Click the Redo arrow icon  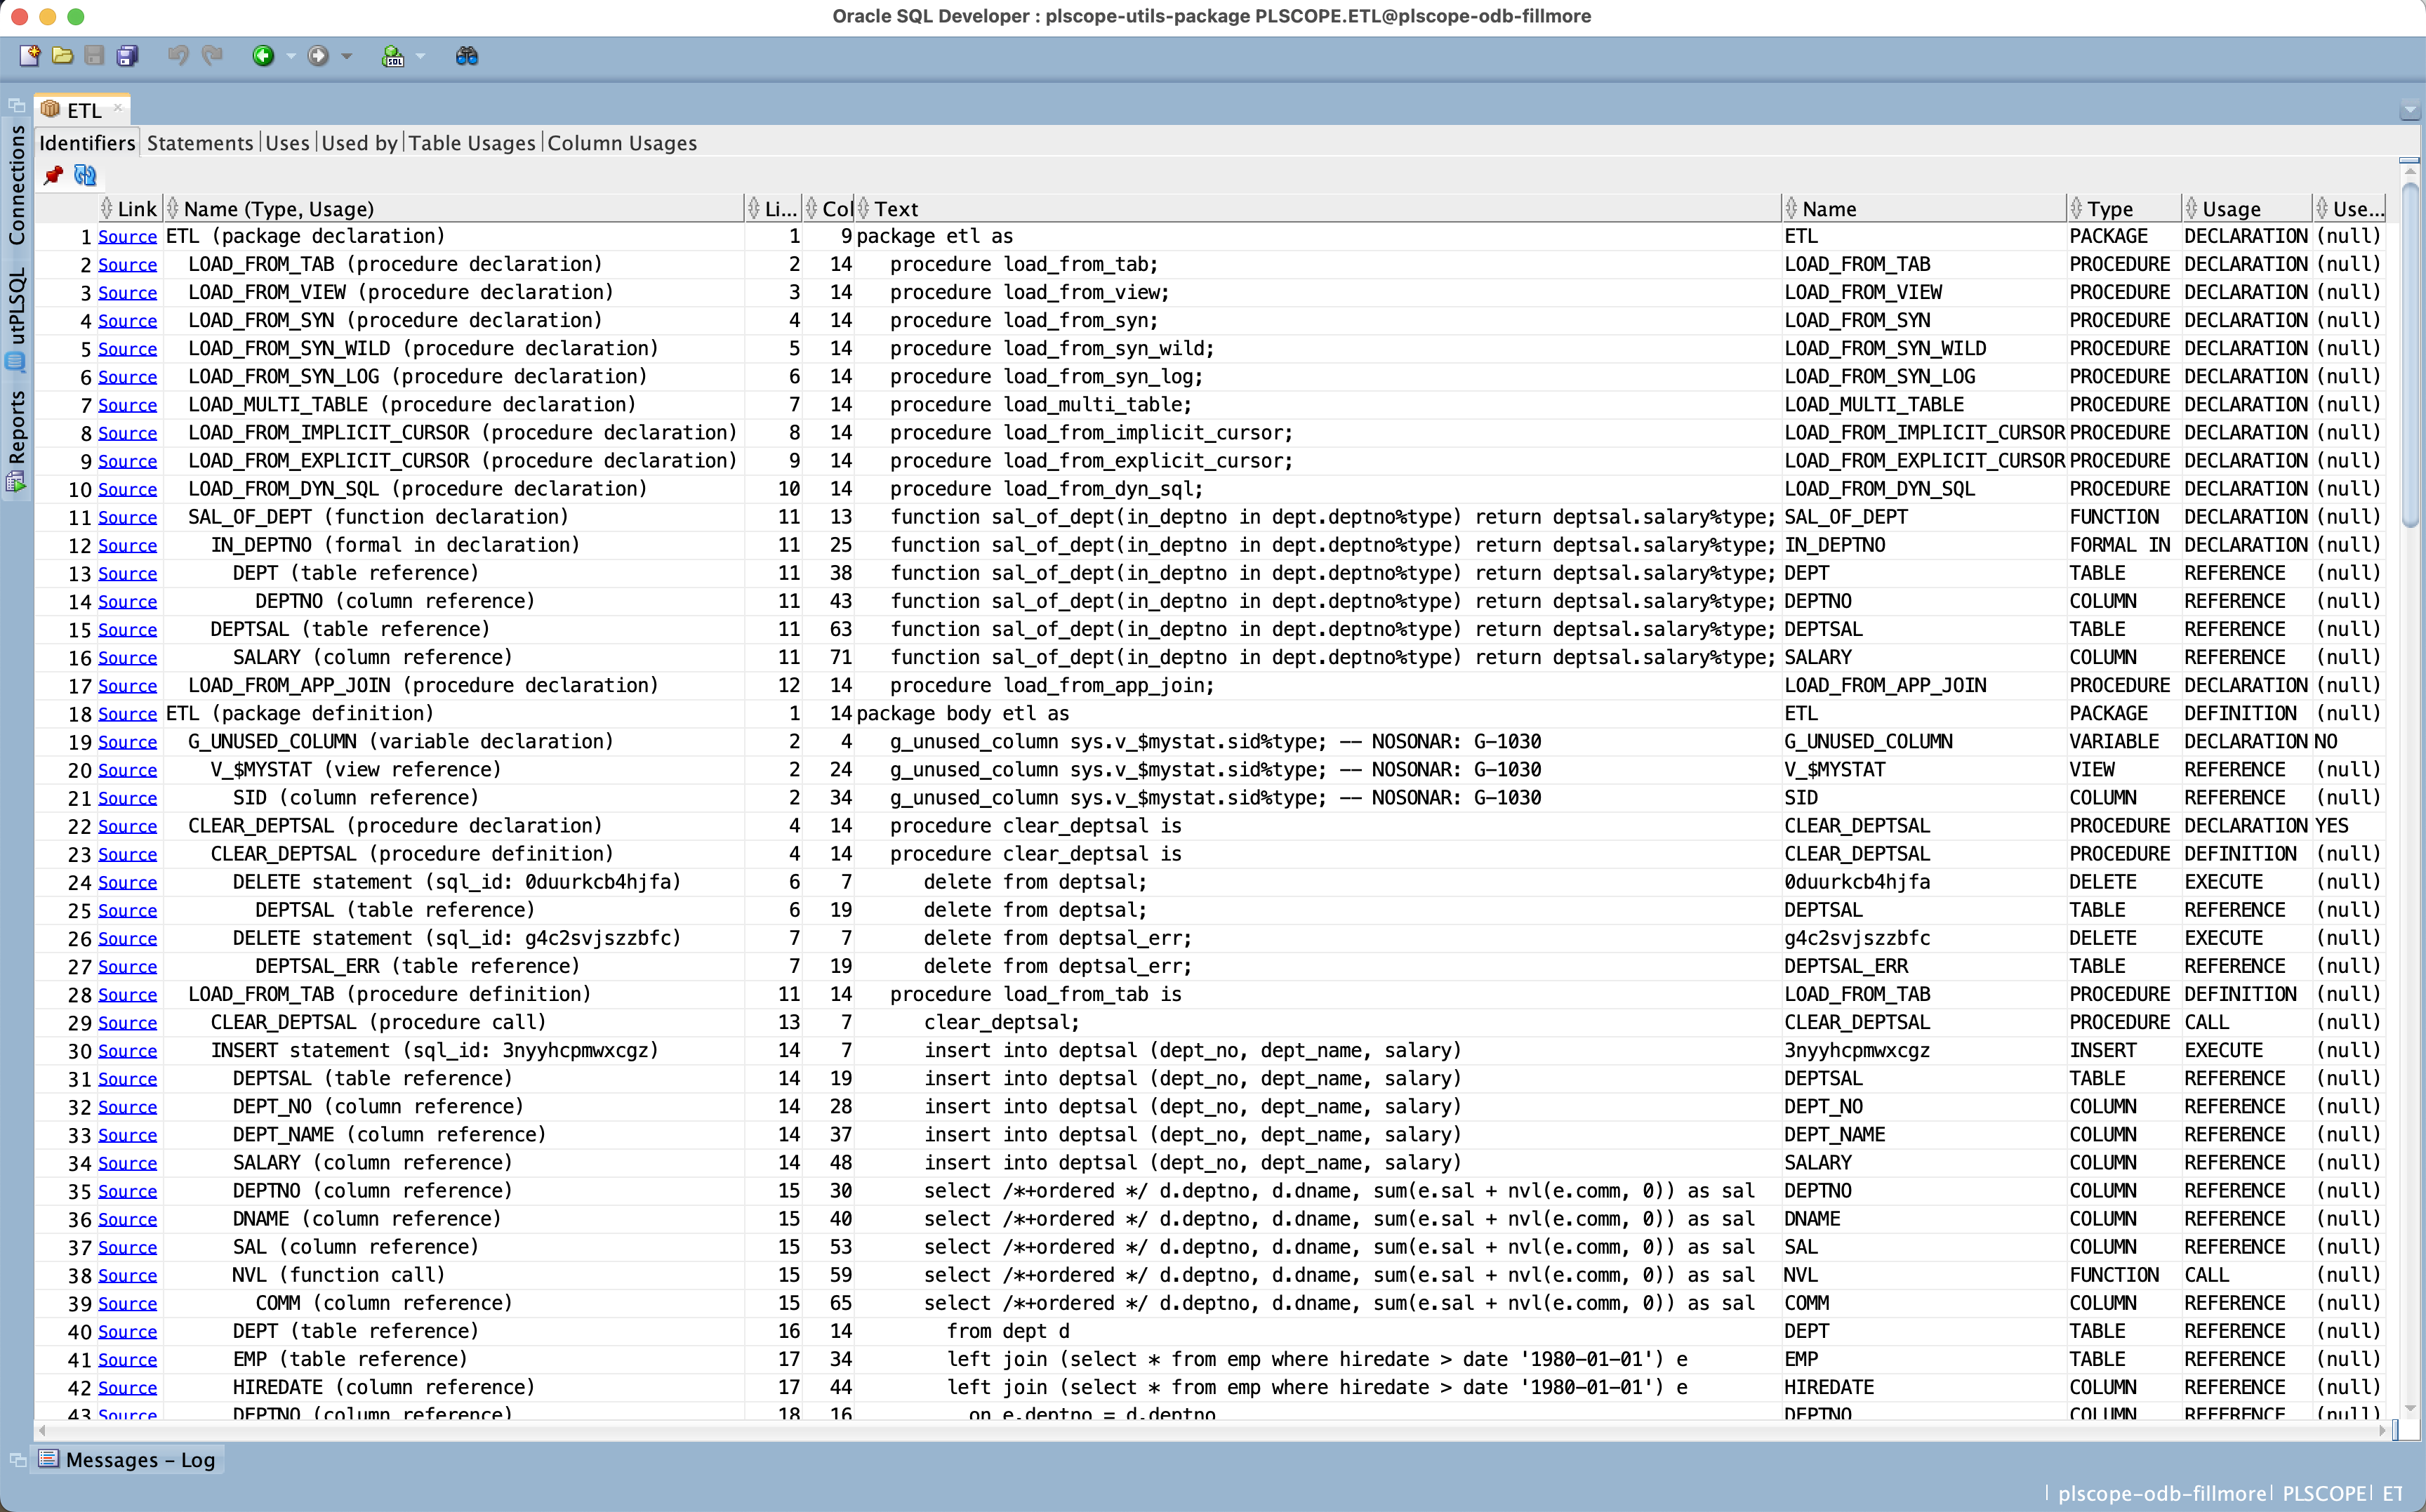click(x=212, y=56)
